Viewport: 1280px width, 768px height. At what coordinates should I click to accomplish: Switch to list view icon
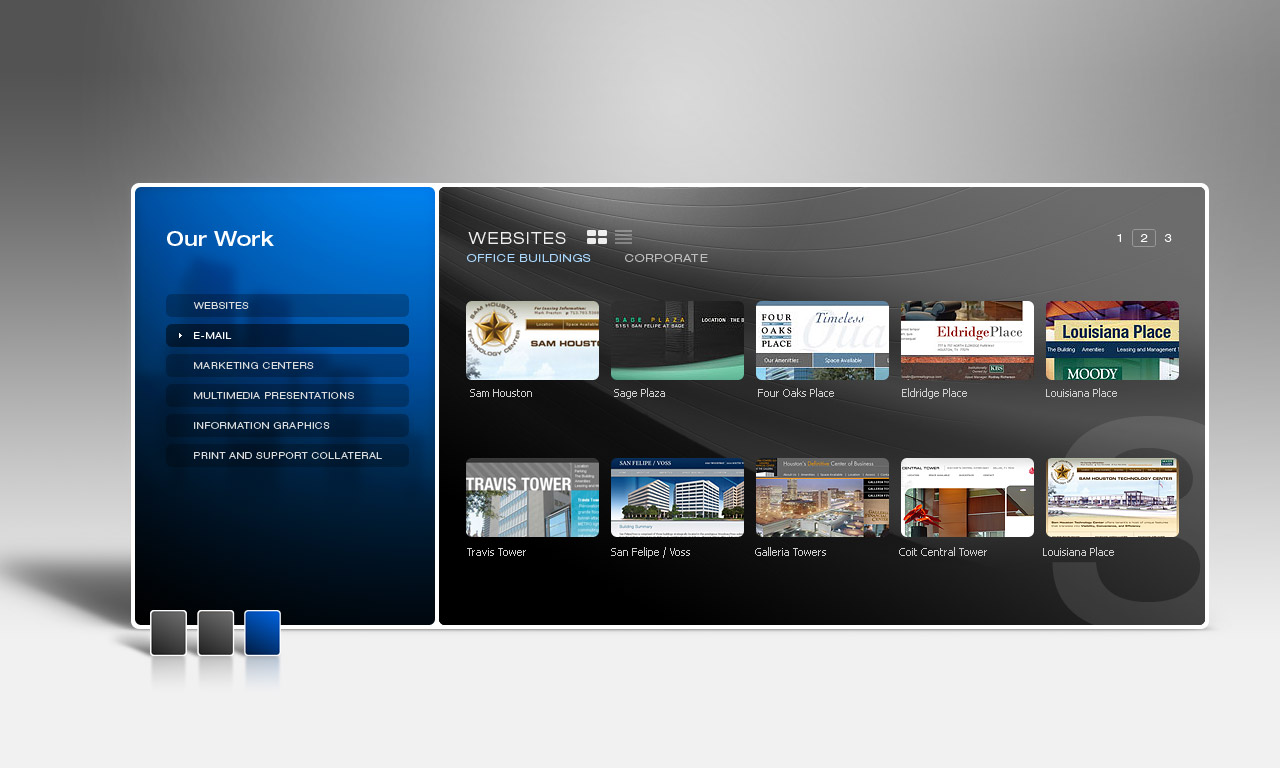point(623,237)
